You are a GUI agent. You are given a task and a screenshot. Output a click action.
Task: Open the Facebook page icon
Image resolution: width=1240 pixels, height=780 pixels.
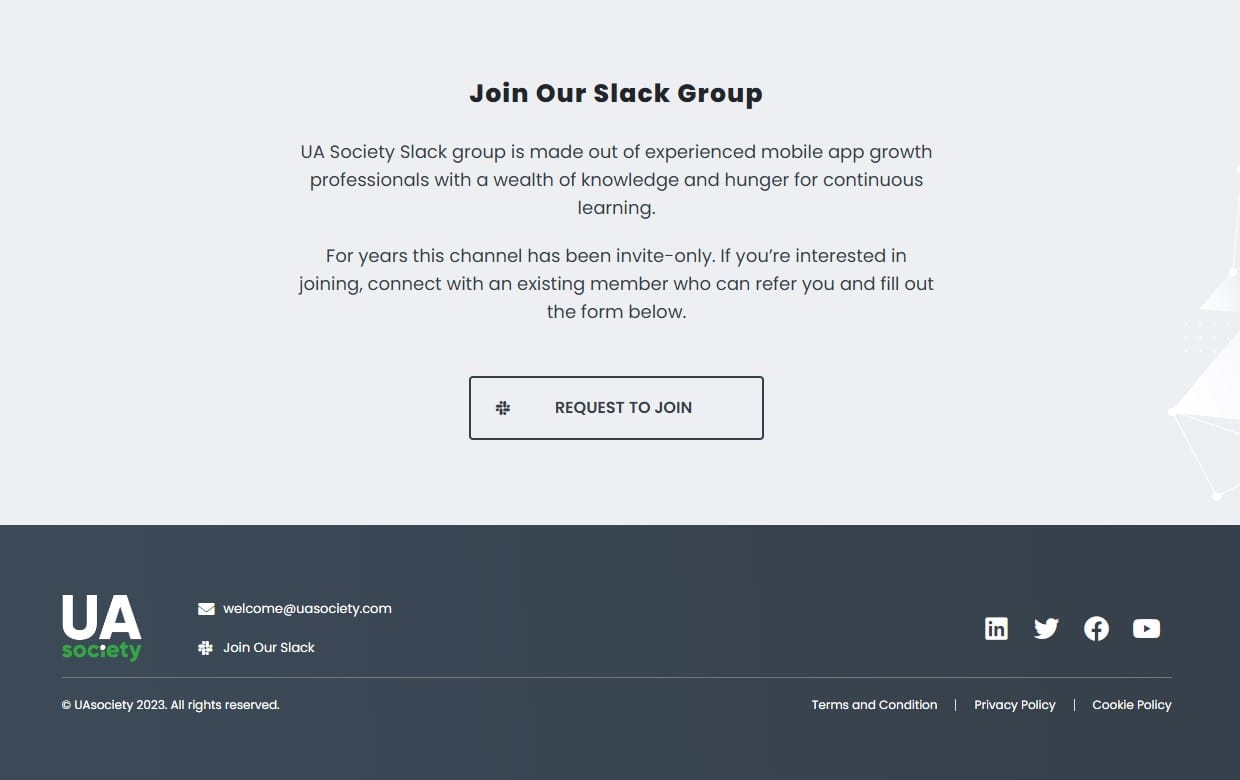pyautogui.click(x=1096, y=628)
